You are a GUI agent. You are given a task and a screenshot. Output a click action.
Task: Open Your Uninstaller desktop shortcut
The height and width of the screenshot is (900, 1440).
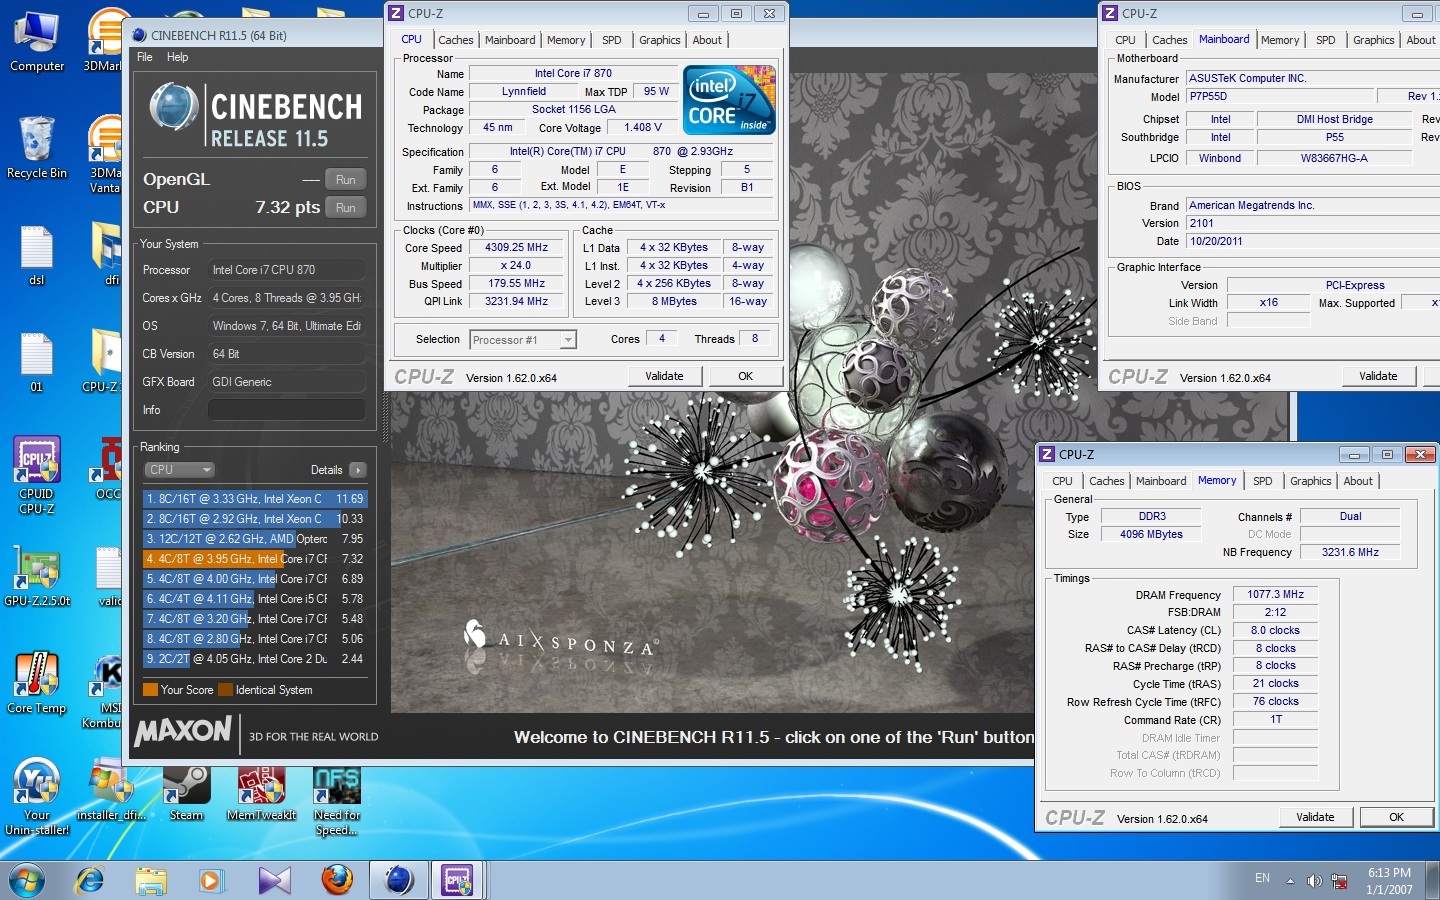[37, 797]
